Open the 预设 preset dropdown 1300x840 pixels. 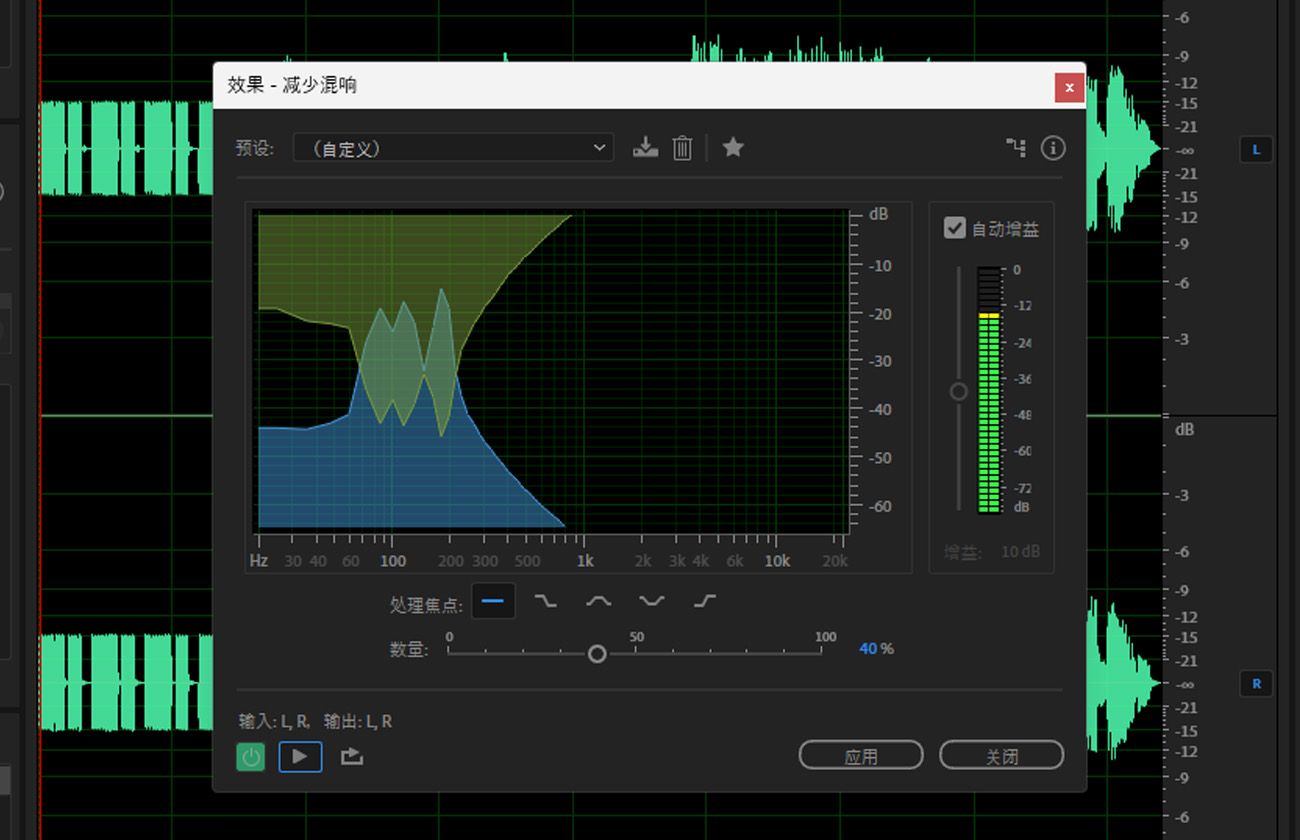tap(453, 148)
